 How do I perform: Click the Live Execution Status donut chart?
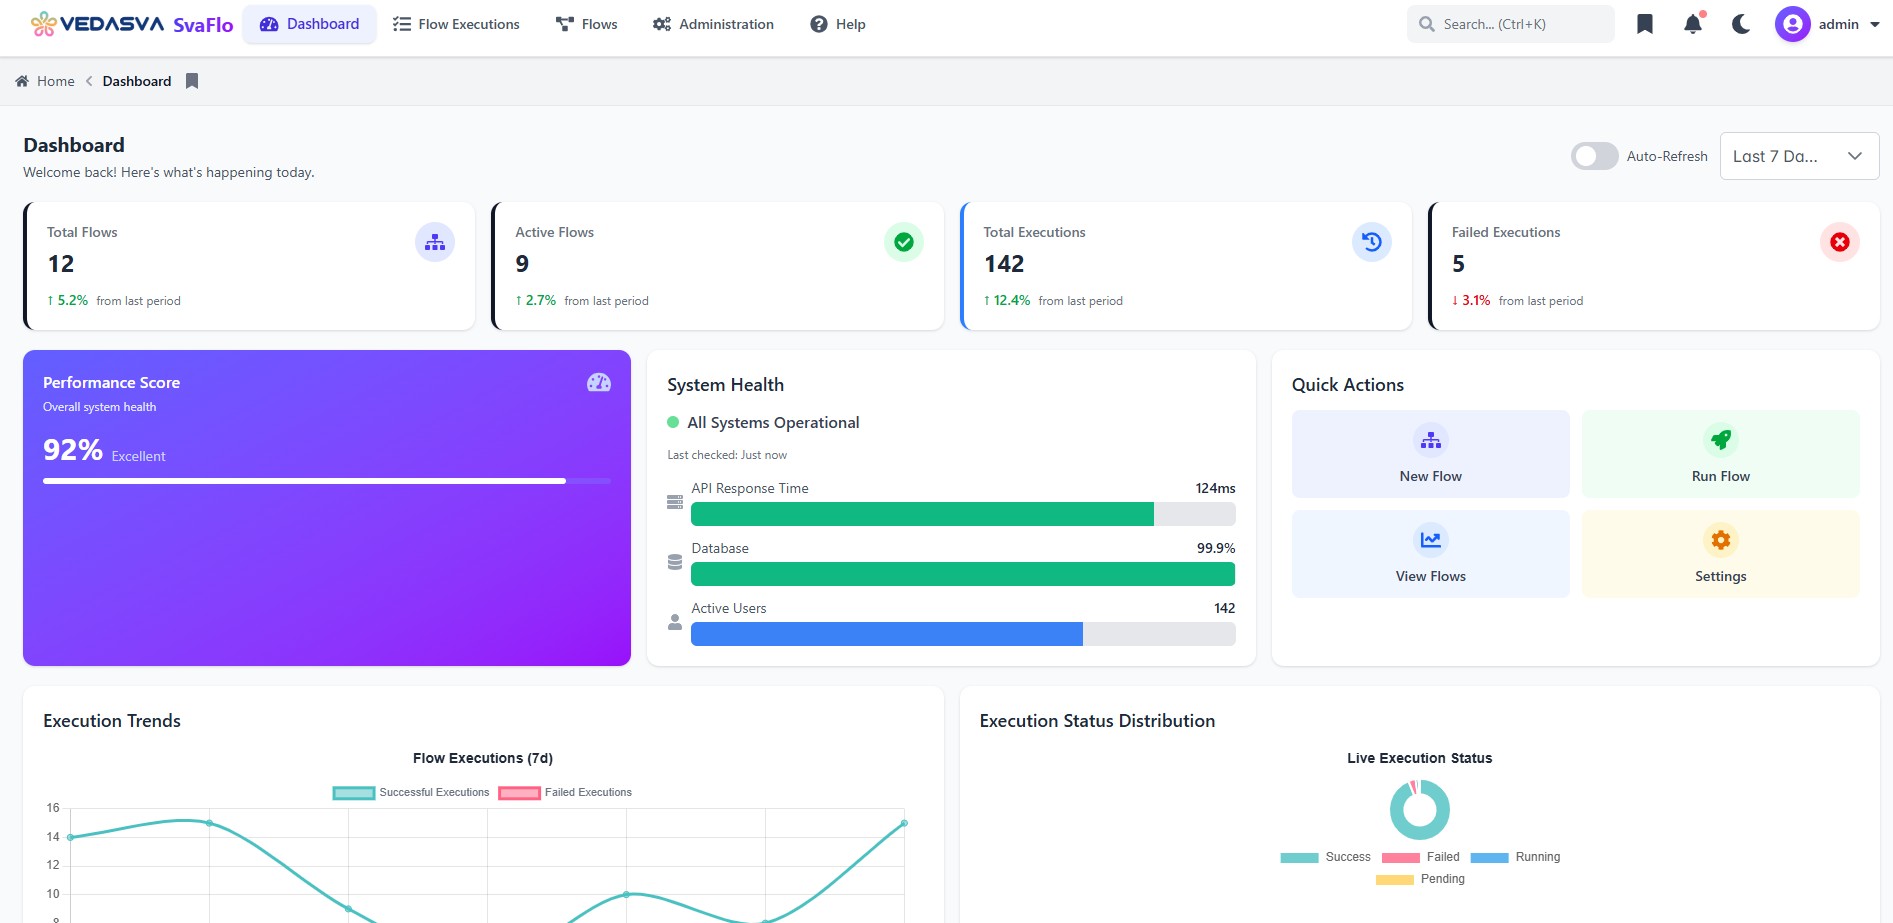click(x=1420, y=810)
